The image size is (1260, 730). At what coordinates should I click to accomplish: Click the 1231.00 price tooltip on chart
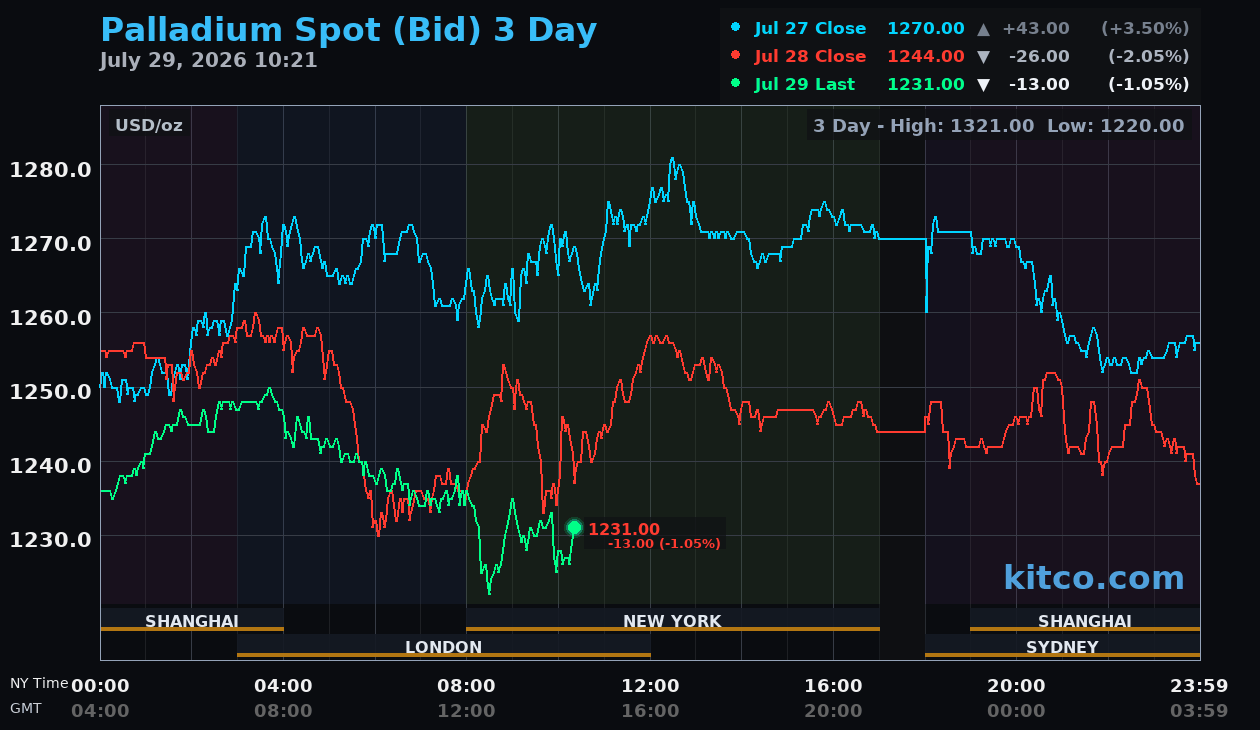point(654,534)
